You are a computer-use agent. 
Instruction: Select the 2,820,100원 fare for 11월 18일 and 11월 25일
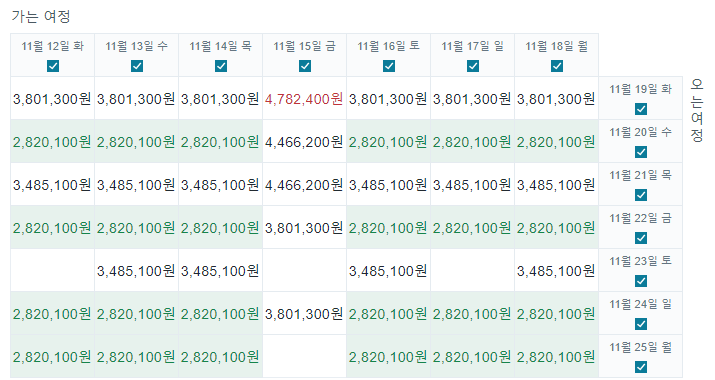[x=556, y=357]
